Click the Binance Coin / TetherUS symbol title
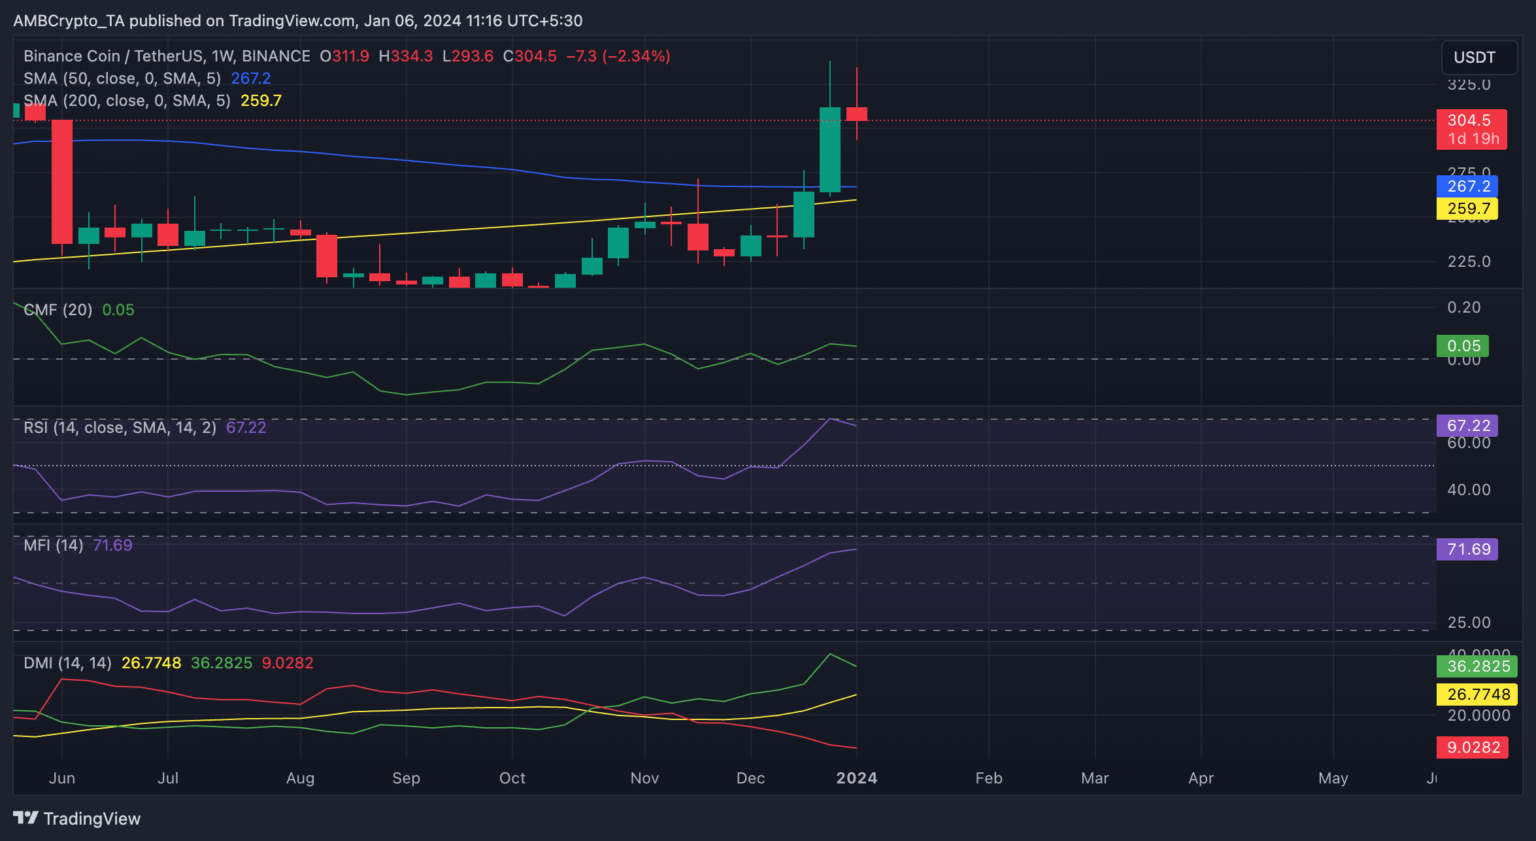The width and height of the screenshot is (1536, 841). (167, 56)
